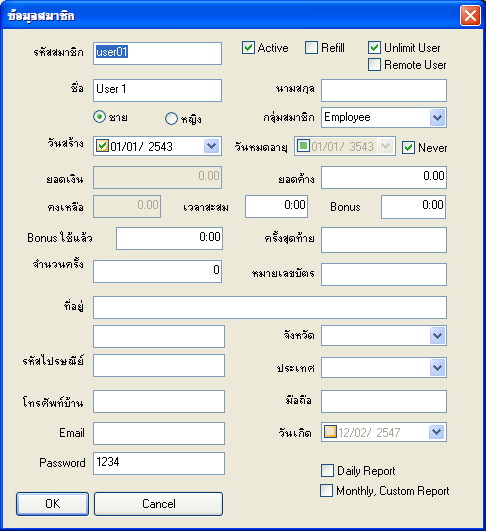Open the จังหวัด province dropdown
Viewport: 486px width, 531px height.
coord(437,336)
